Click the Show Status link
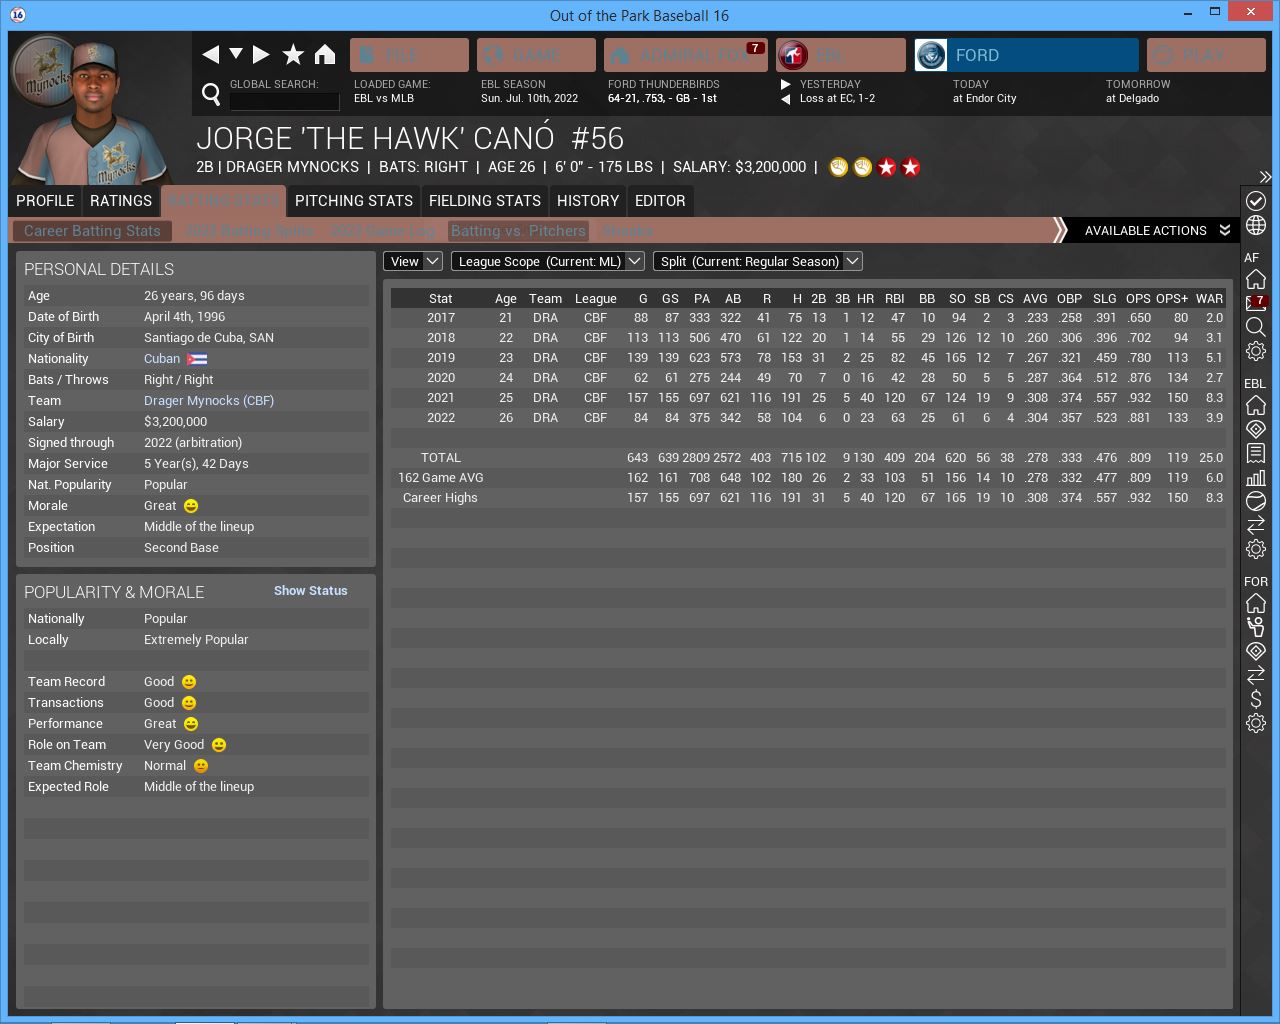1280x1024 pixels. 311,591
